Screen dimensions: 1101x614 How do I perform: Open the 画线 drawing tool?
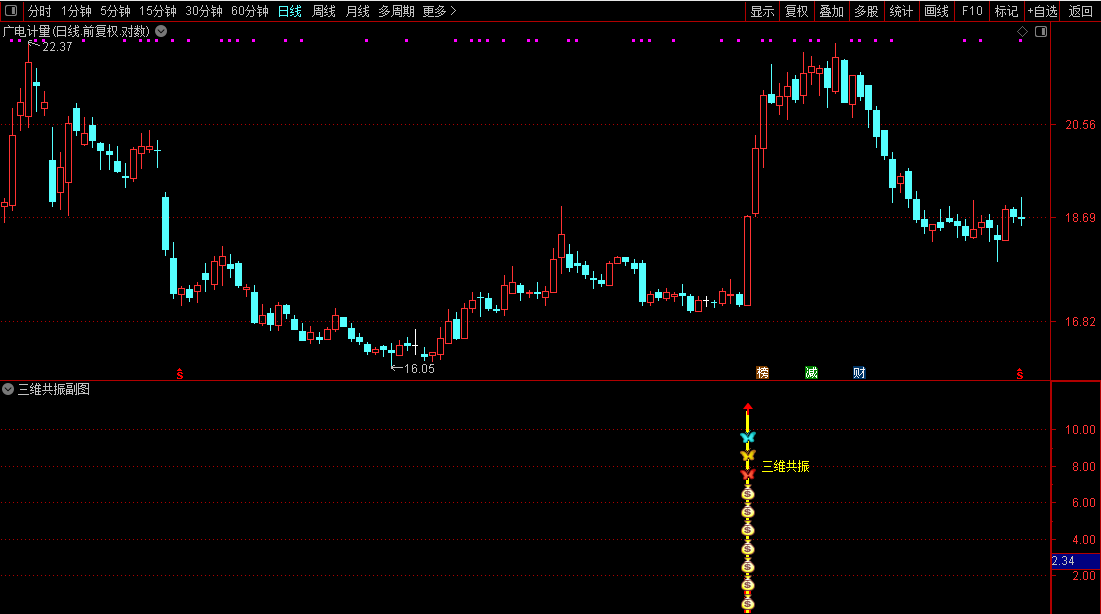(x=936, y=11)
